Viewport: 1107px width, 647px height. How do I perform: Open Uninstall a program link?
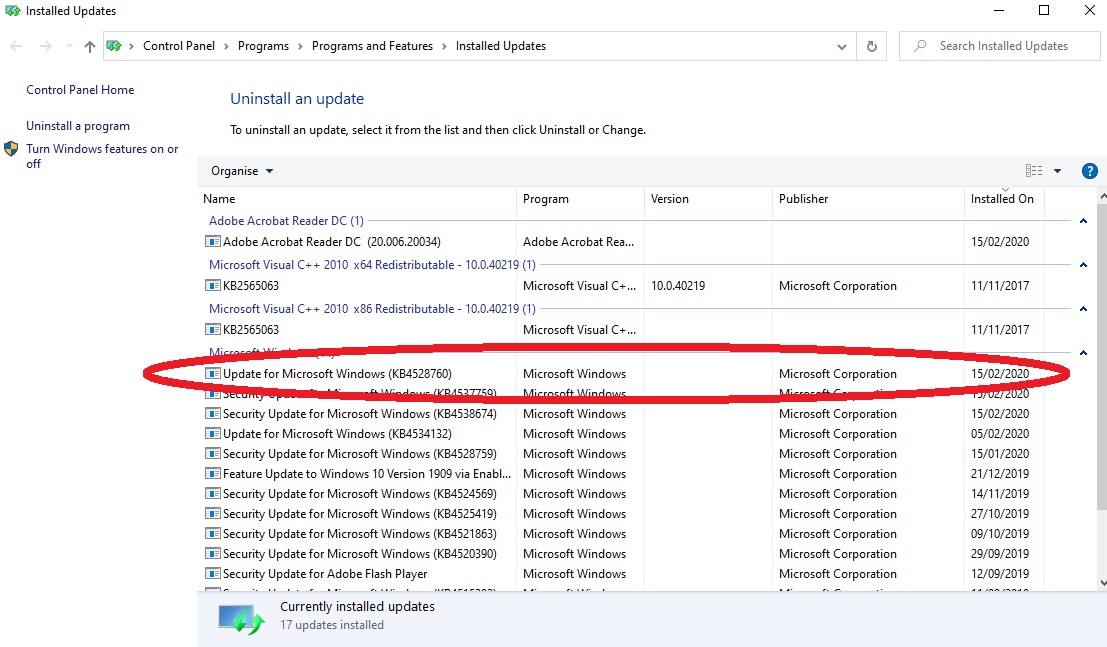click(x=78, y=126)
